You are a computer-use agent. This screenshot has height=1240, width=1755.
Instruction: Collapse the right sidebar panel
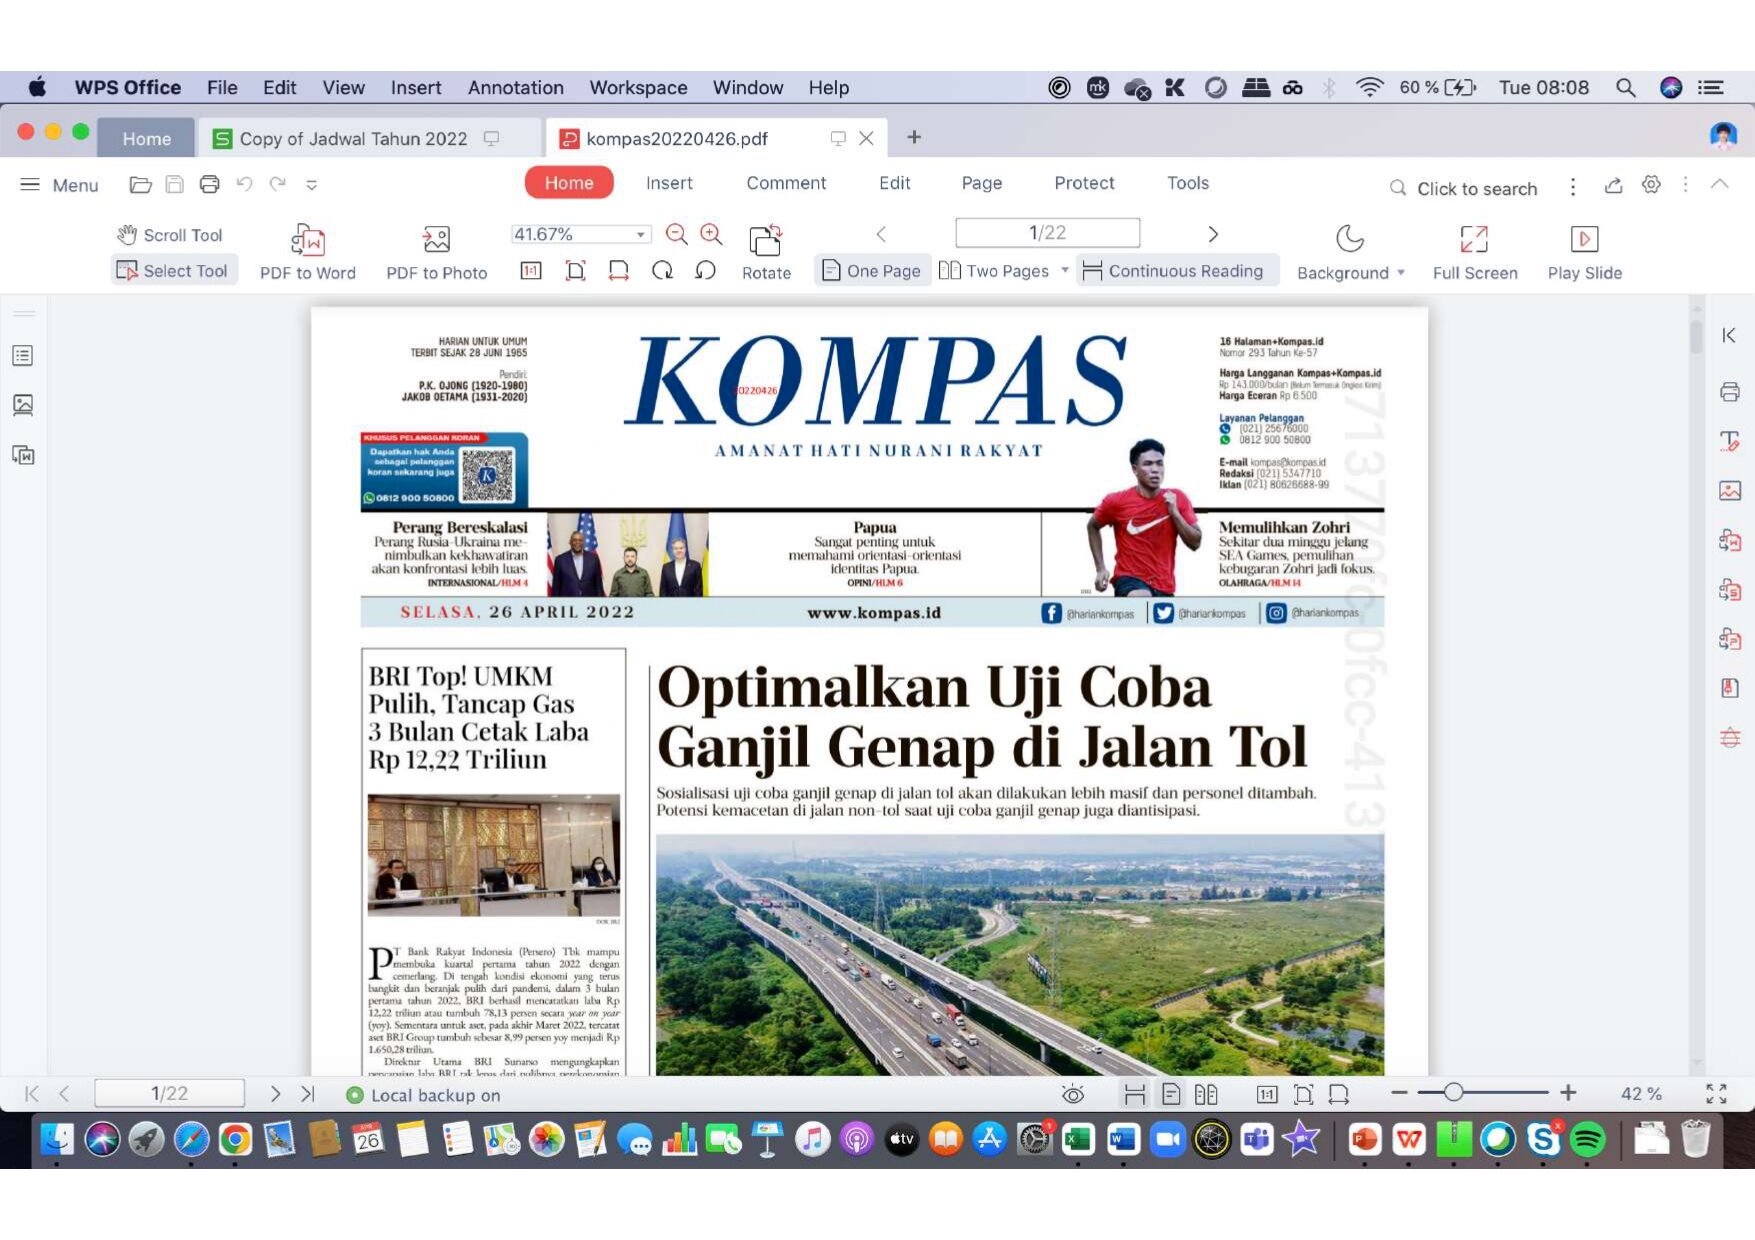click(x=1729, y=335)
